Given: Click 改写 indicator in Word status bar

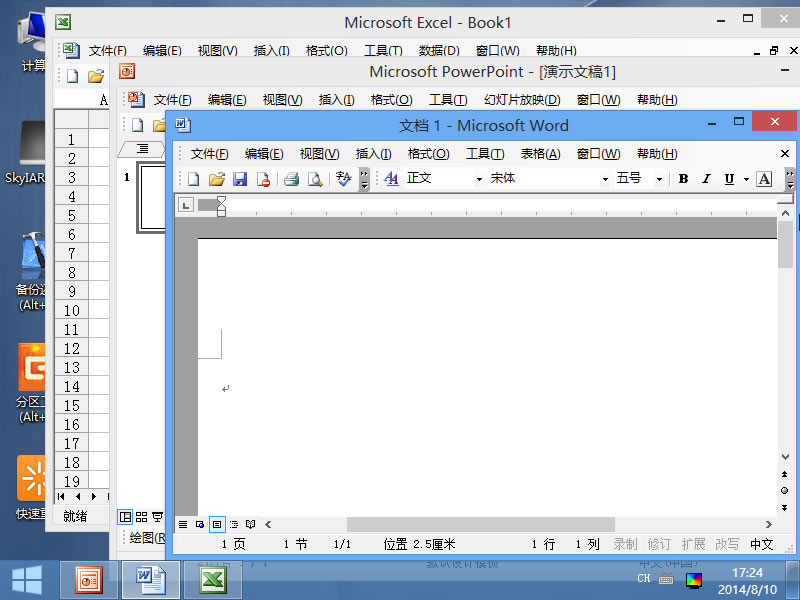Looking at the screenshot, I should pos(727,544).
